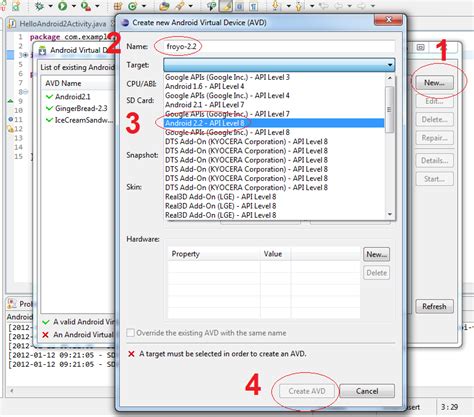Viewport: 474px width, 417px height.
Task: Click green check icon next to GingerBread-2.3
Action: coord(49,108)
